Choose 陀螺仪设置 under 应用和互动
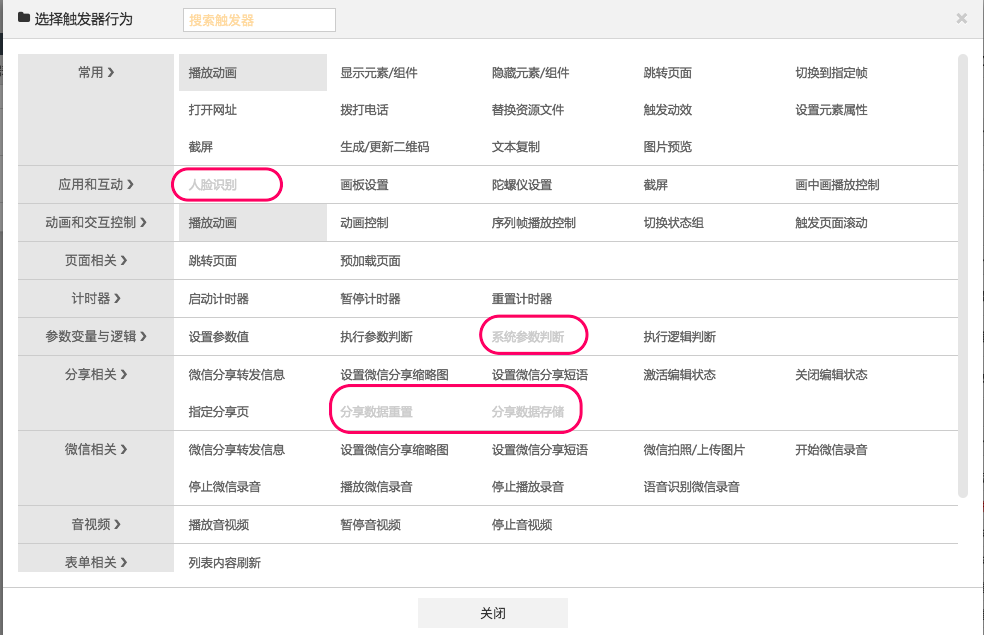This screenshot has width=984, height=635. (521, 185)
